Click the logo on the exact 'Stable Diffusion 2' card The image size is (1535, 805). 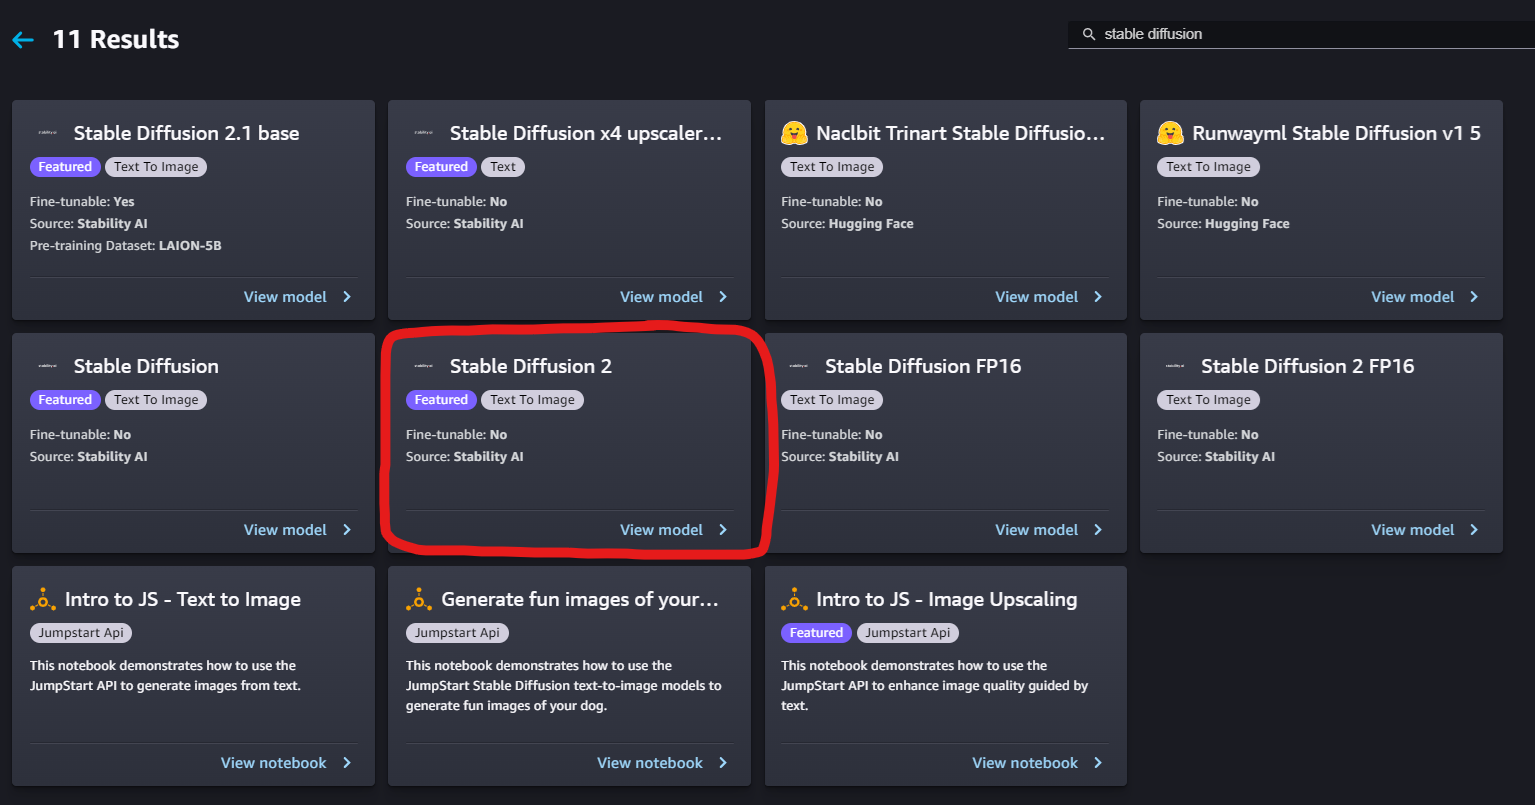[x=423, y=366]
